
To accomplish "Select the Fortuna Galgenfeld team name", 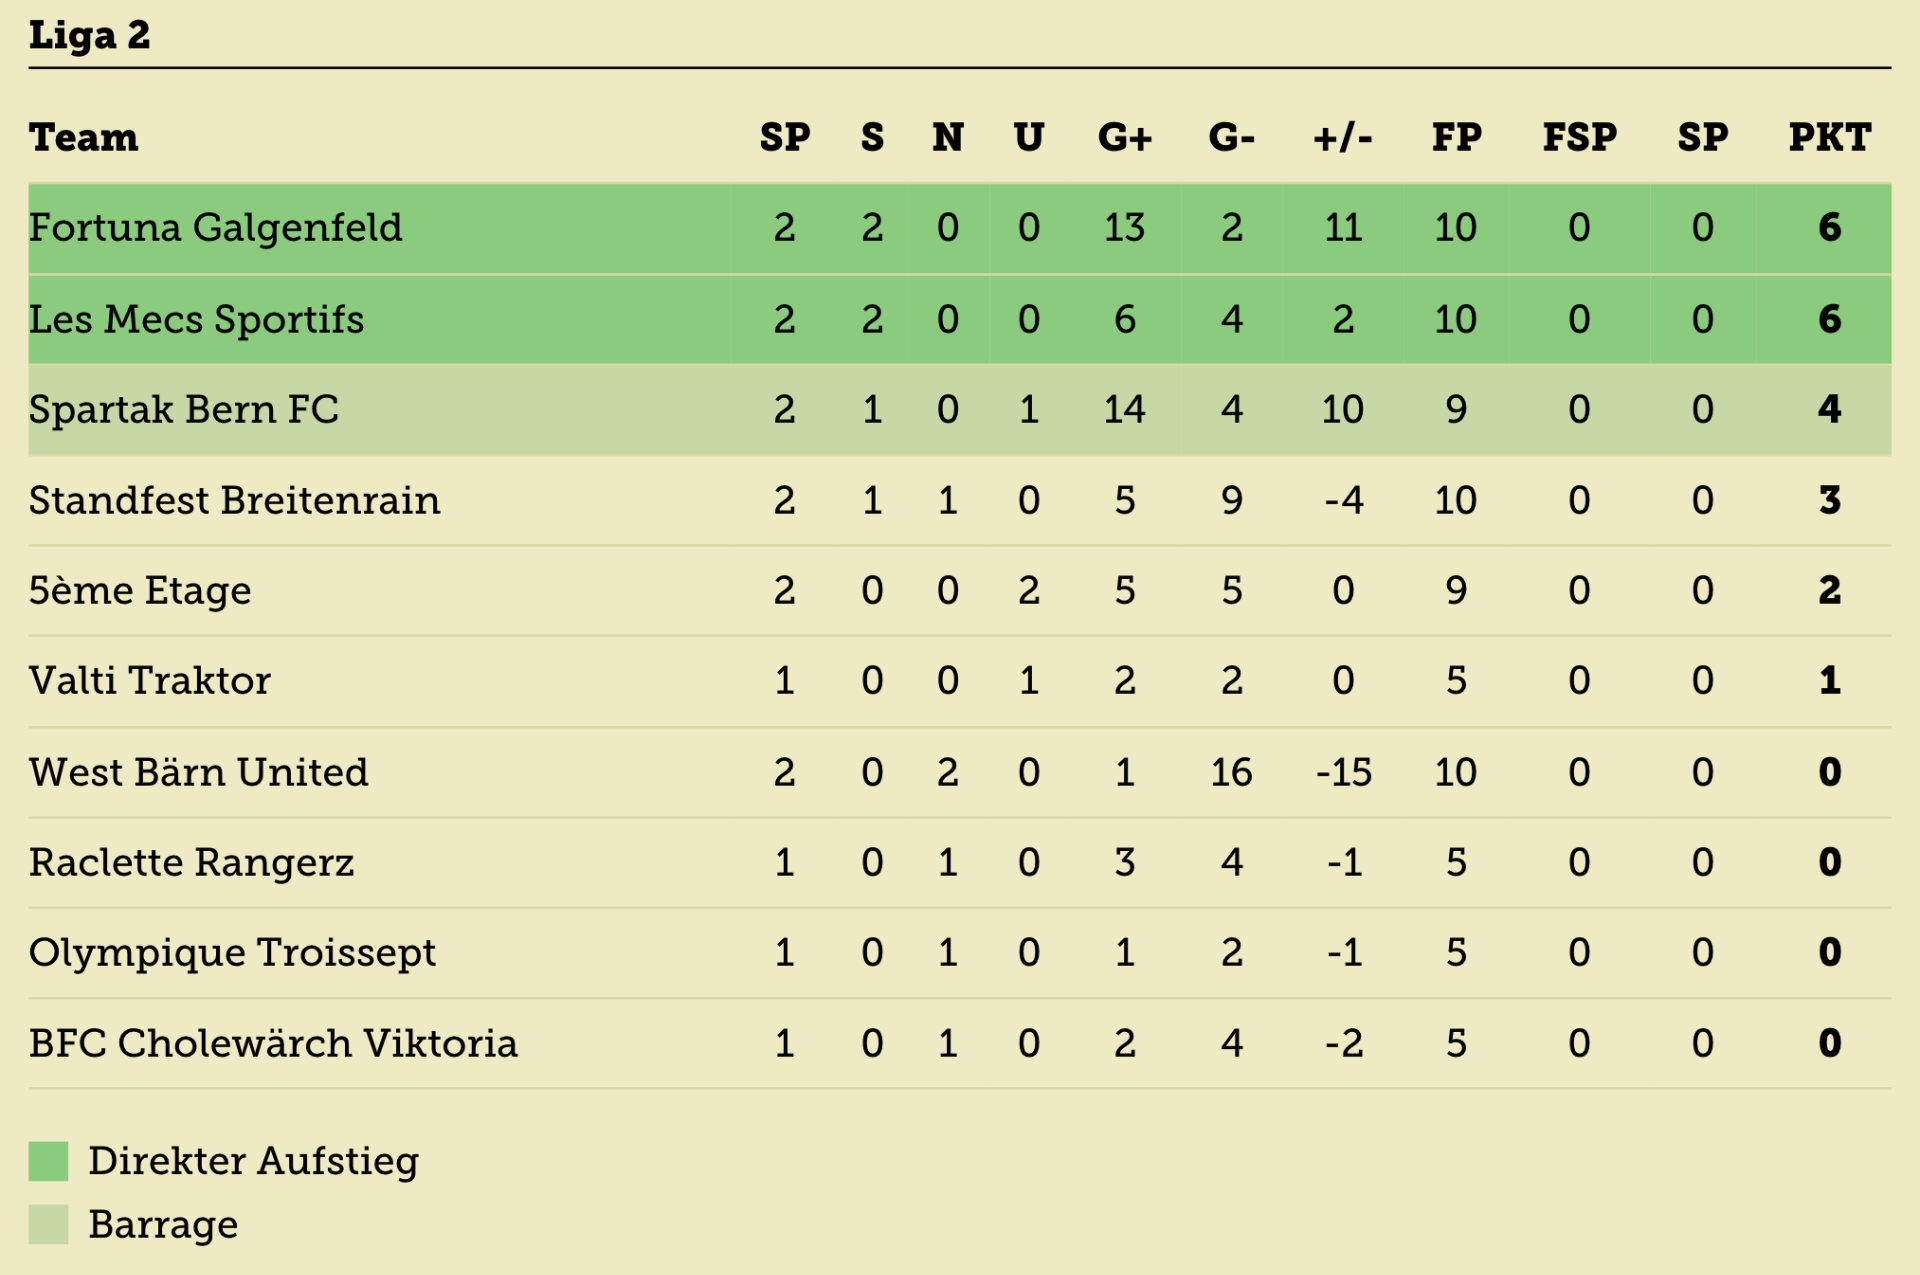I will click(x=215, y=228).
